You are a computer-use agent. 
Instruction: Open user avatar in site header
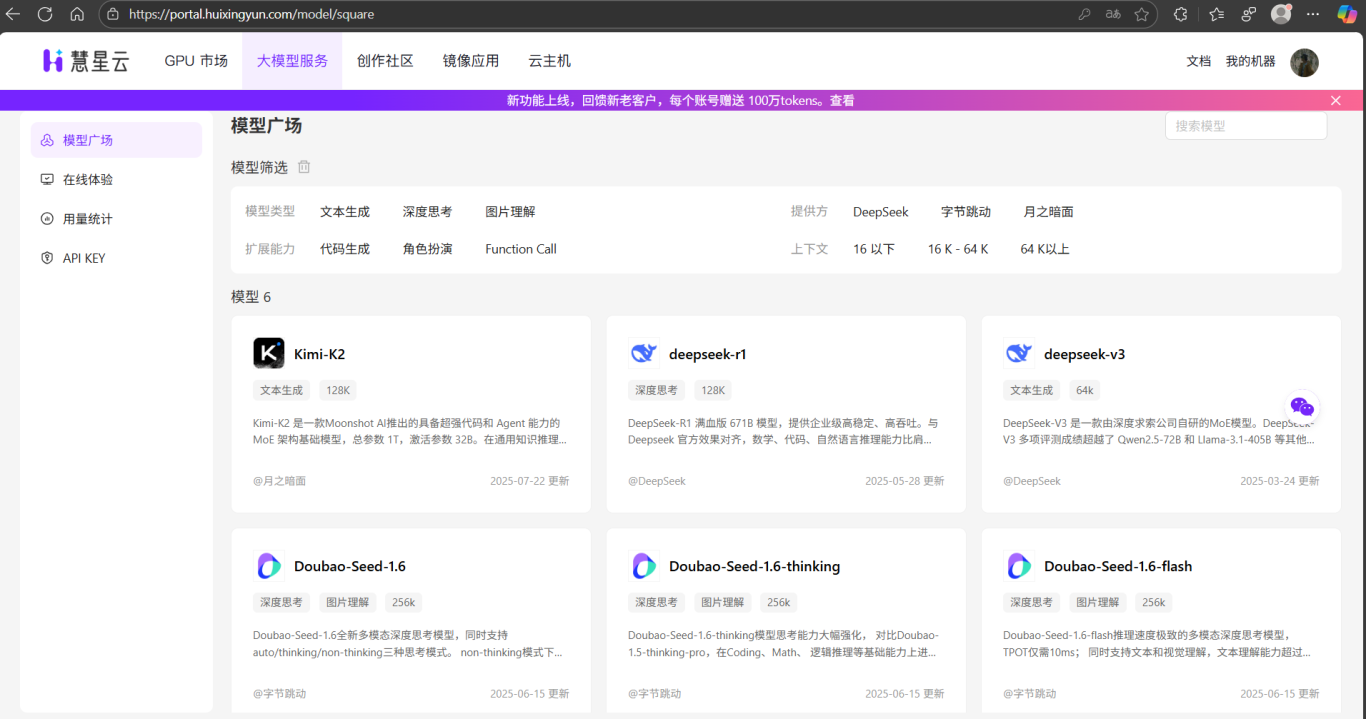(x=1304, y=62)
